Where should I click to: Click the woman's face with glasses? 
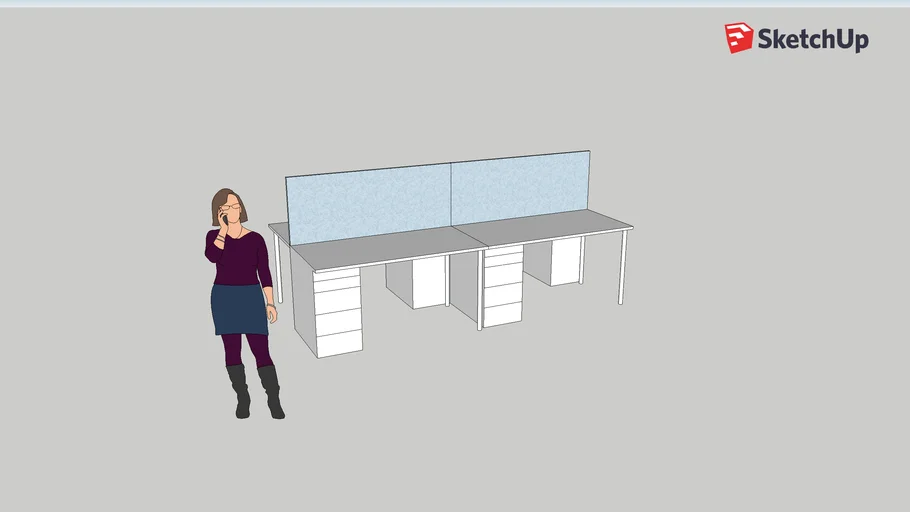pos(232,207)
